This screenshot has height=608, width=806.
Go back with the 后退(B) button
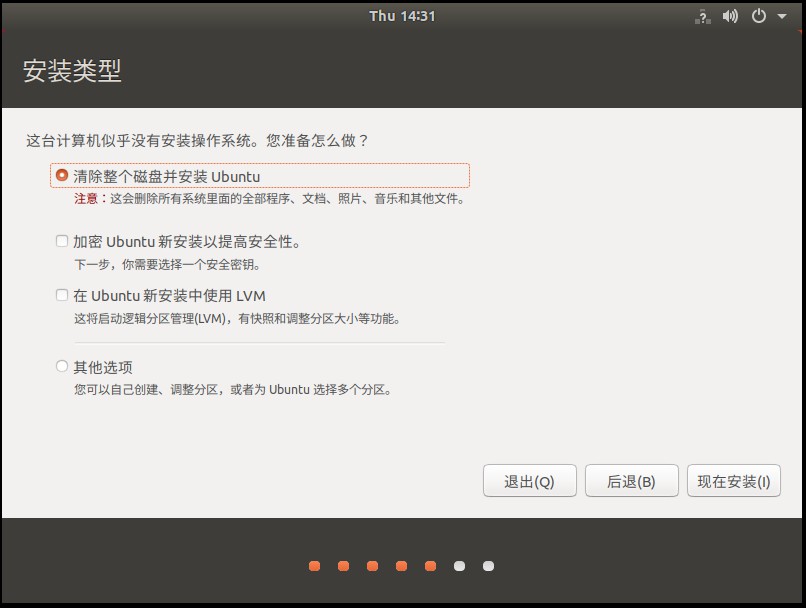point(631,481)
